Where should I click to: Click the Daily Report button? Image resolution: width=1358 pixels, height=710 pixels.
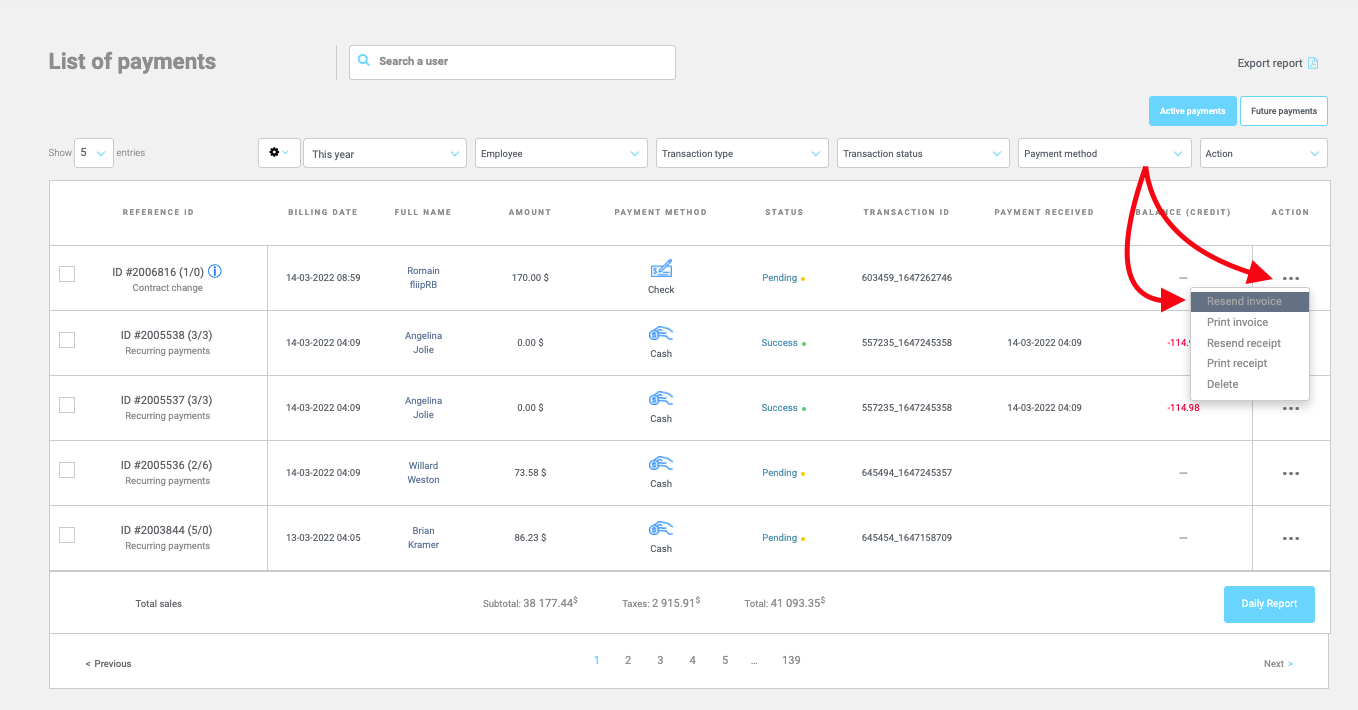point(1269,604)
